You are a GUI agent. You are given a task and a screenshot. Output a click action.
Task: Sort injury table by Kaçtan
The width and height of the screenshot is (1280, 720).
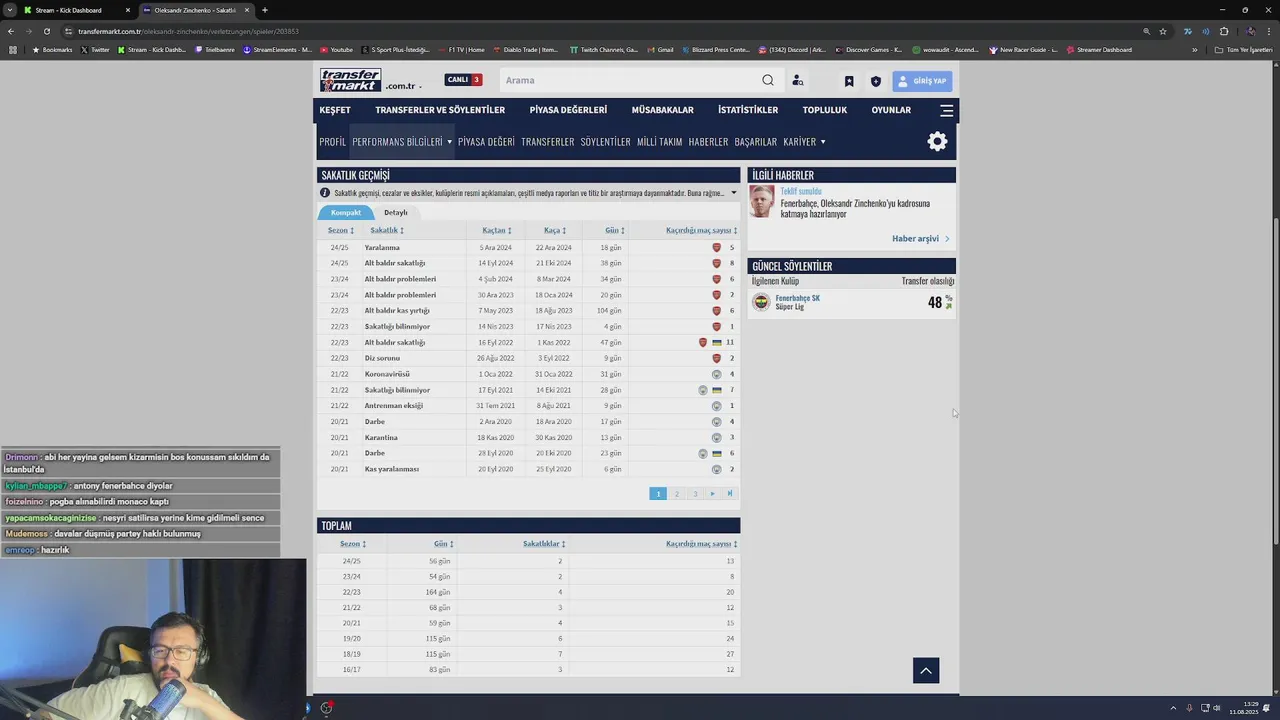pos(497,231)
